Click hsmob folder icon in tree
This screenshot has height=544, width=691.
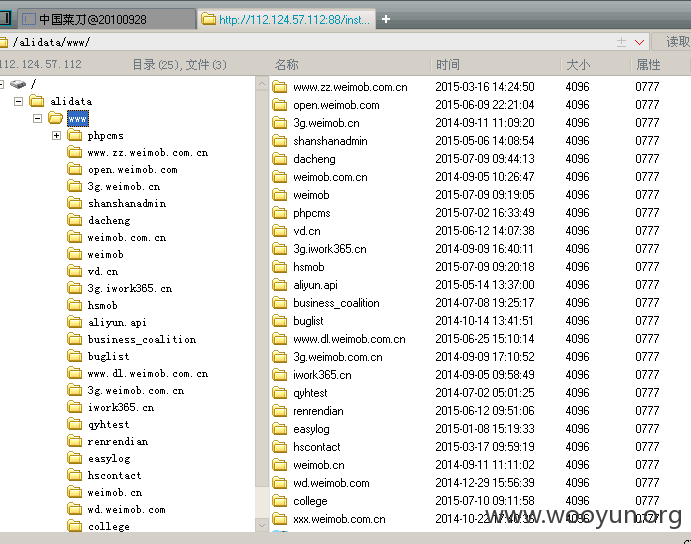coord(74,305)
